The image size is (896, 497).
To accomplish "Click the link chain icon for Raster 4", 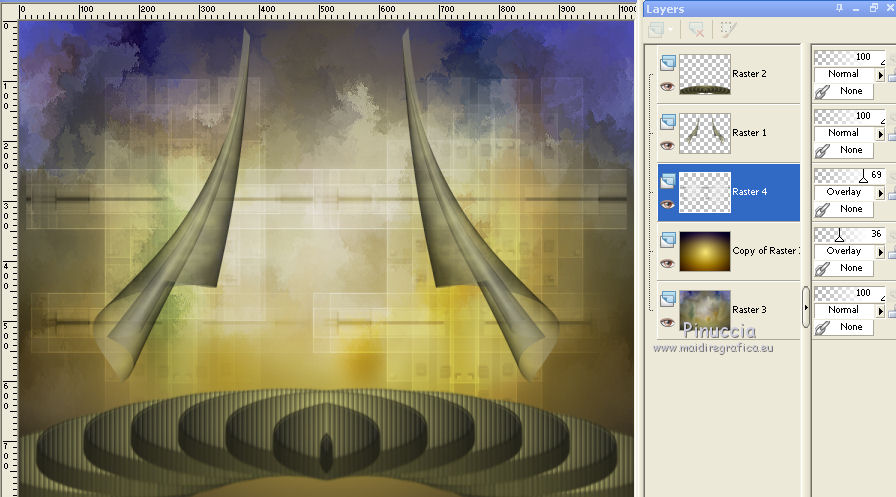I will (x=822, y=210).
